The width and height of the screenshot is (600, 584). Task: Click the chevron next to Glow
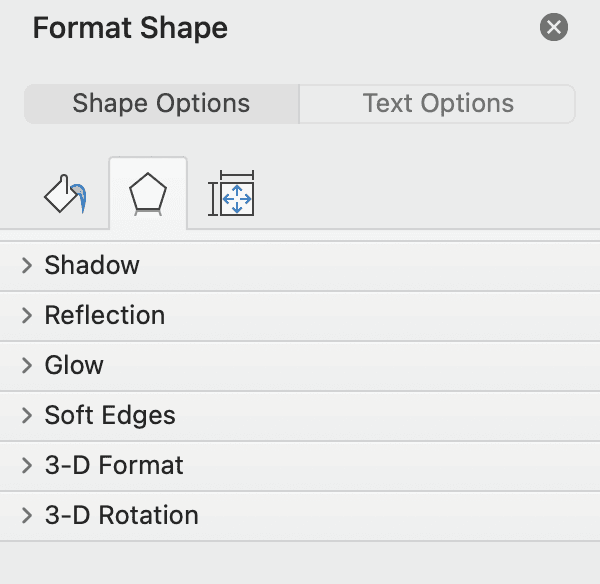pyautogui.click(x=27, y=365)
